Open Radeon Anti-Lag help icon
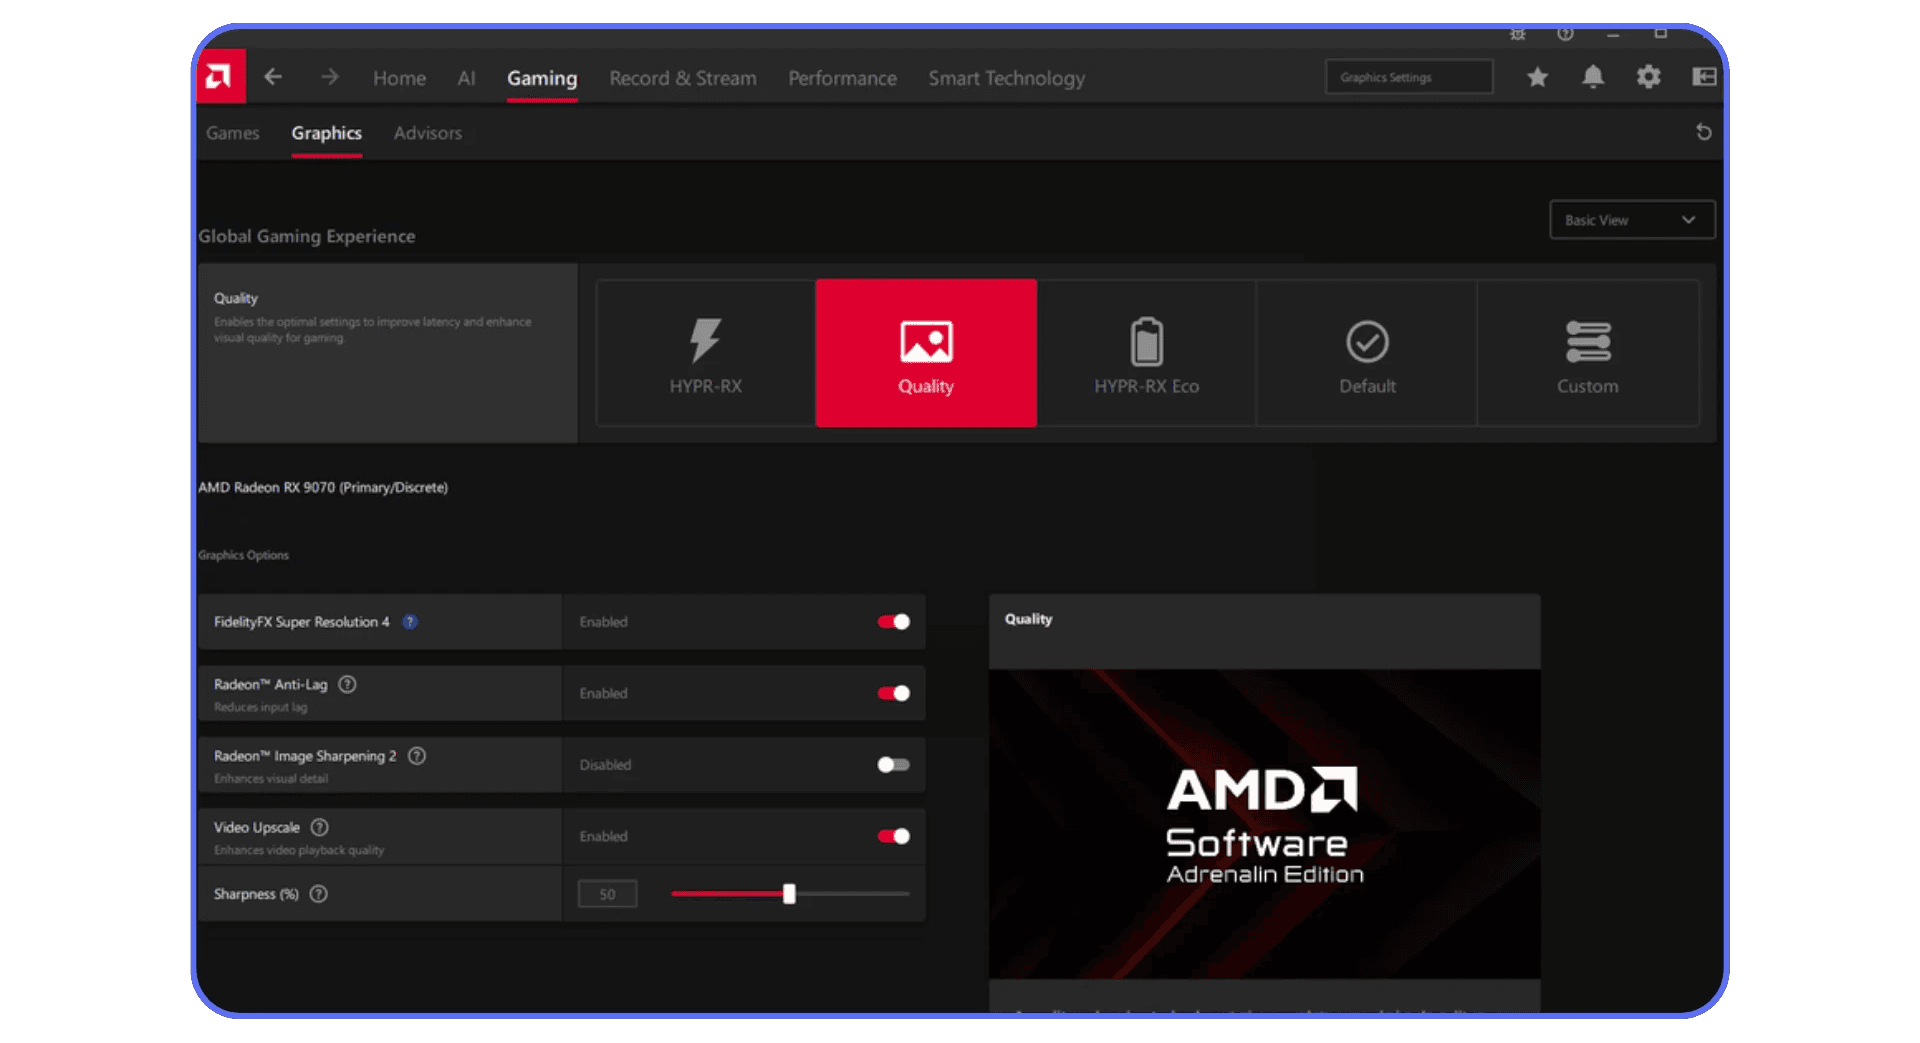The width and height of the screenshot is (1920, 1043). tap(347, 685)
